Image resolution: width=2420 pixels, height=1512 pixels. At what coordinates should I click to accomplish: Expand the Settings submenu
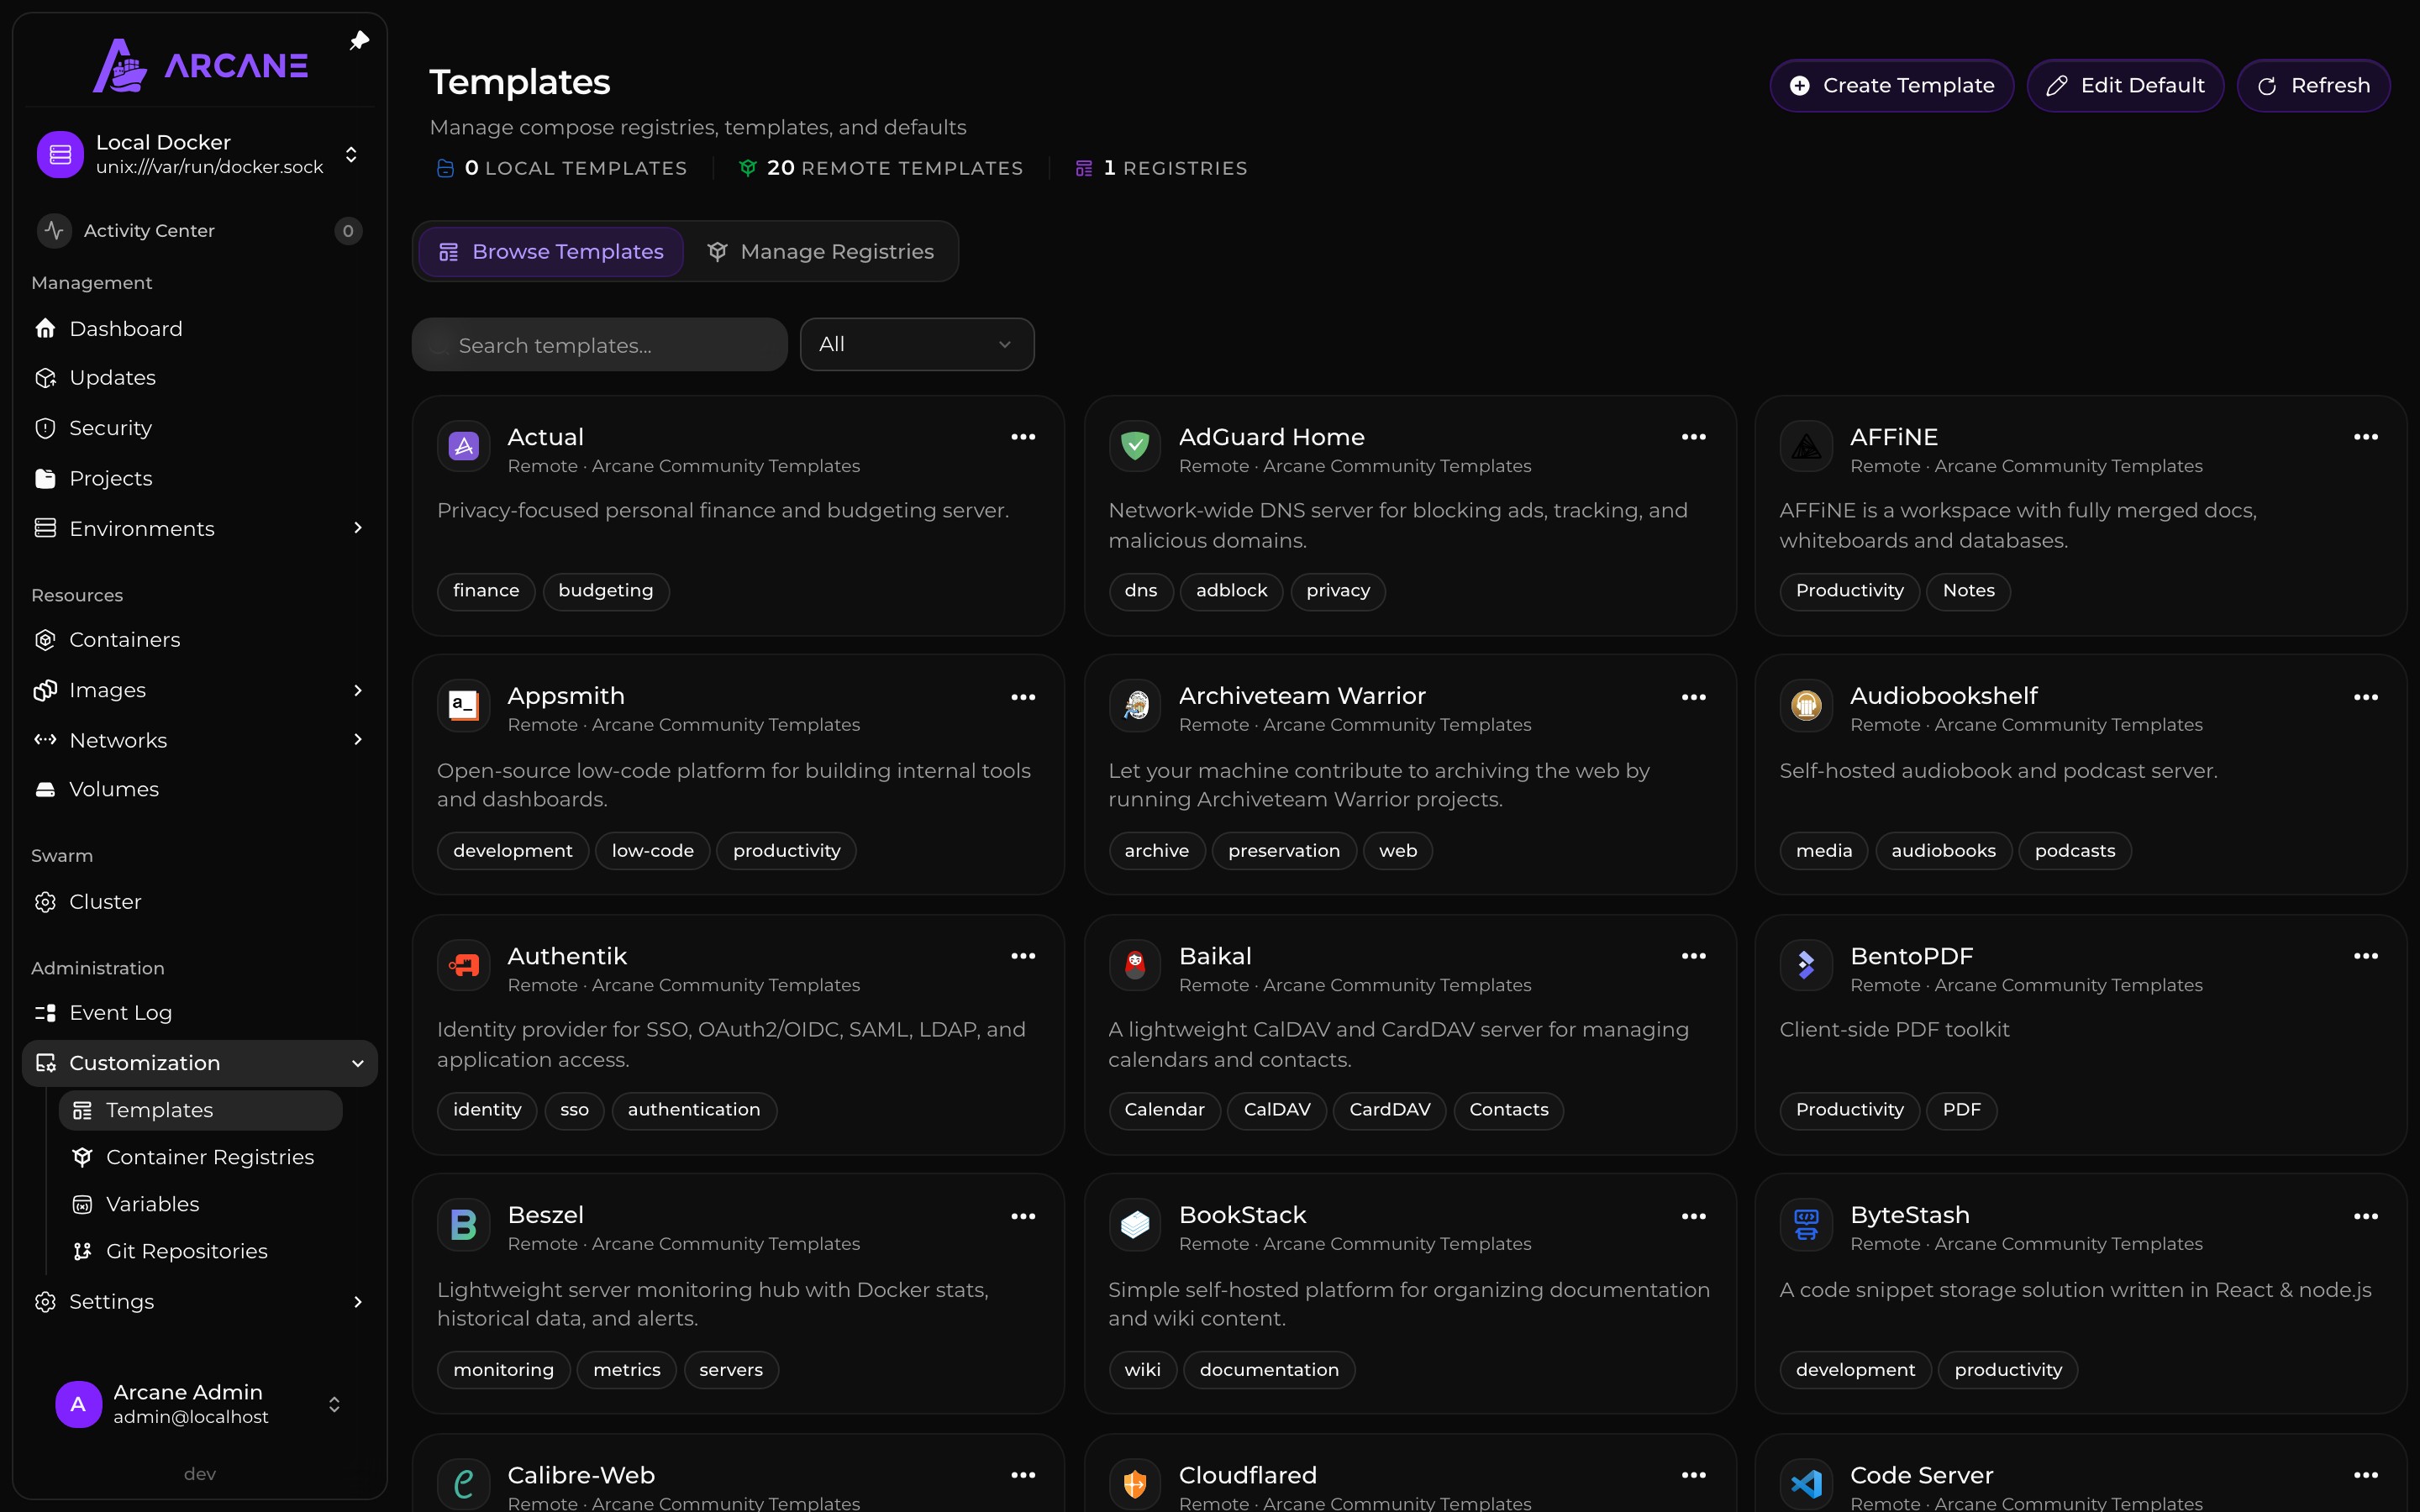point(358,1302)
